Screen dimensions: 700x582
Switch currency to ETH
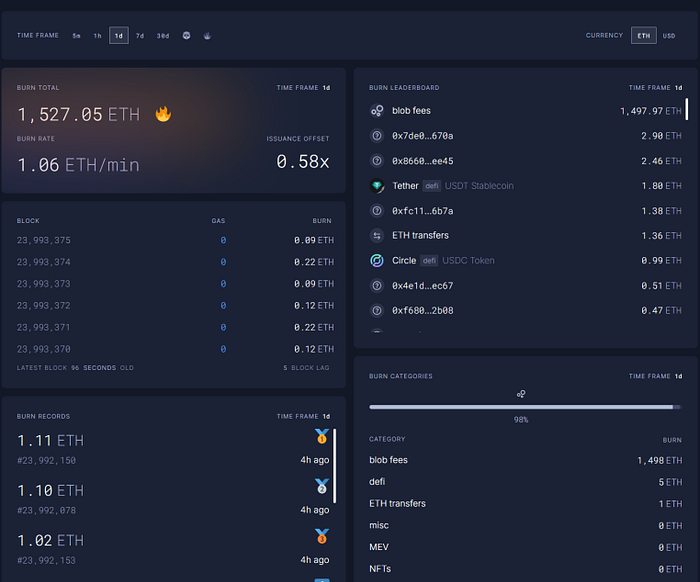(644, 36)
